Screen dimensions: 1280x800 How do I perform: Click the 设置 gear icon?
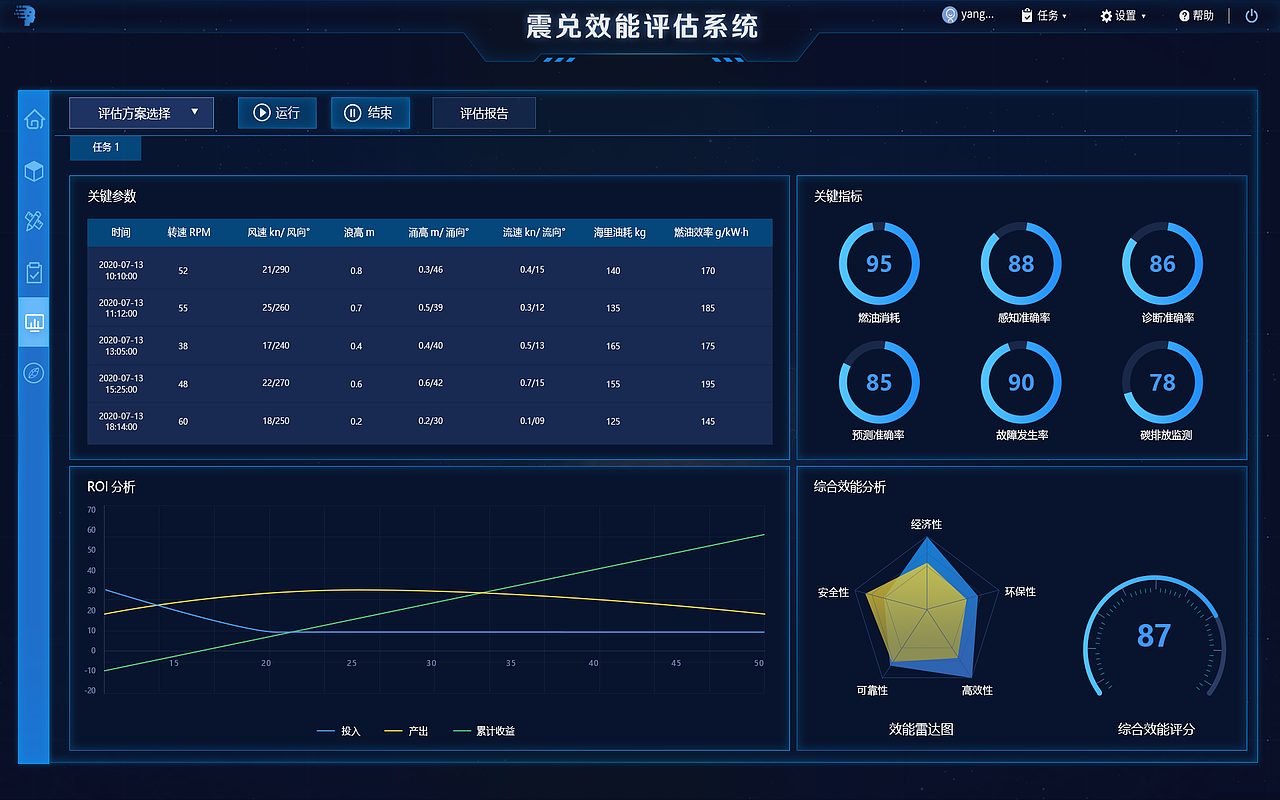coord(1106,16)
